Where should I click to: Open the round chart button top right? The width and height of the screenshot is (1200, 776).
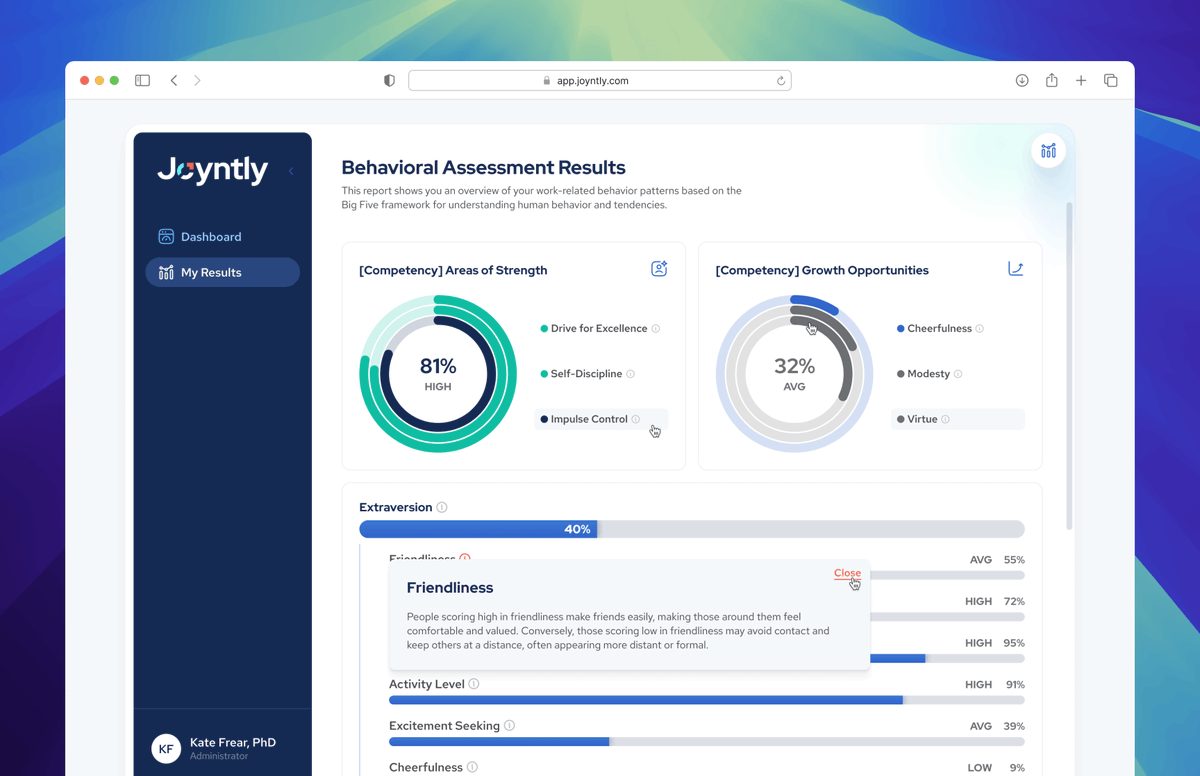click(x=1048, y=151)
